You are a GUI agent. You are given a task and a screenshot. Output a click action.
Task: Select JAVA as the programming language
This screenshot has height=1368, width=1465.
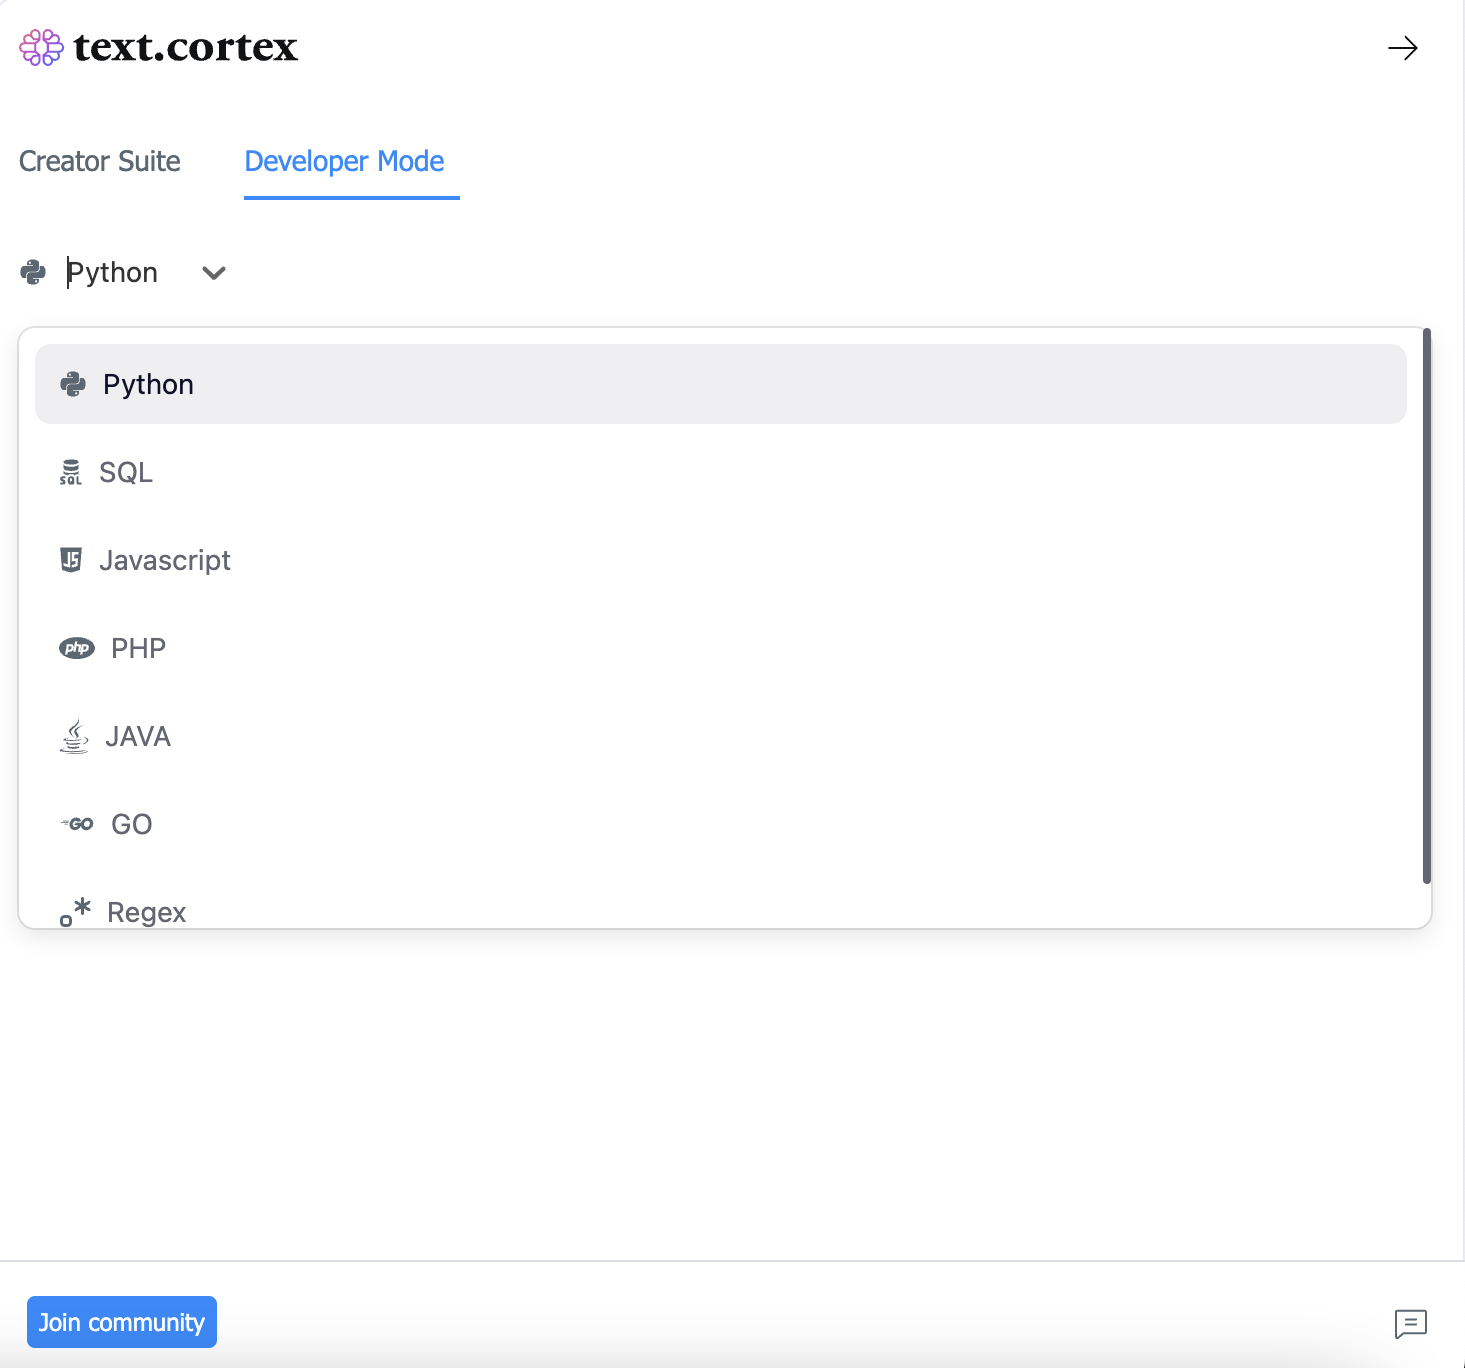coord(138,736)
